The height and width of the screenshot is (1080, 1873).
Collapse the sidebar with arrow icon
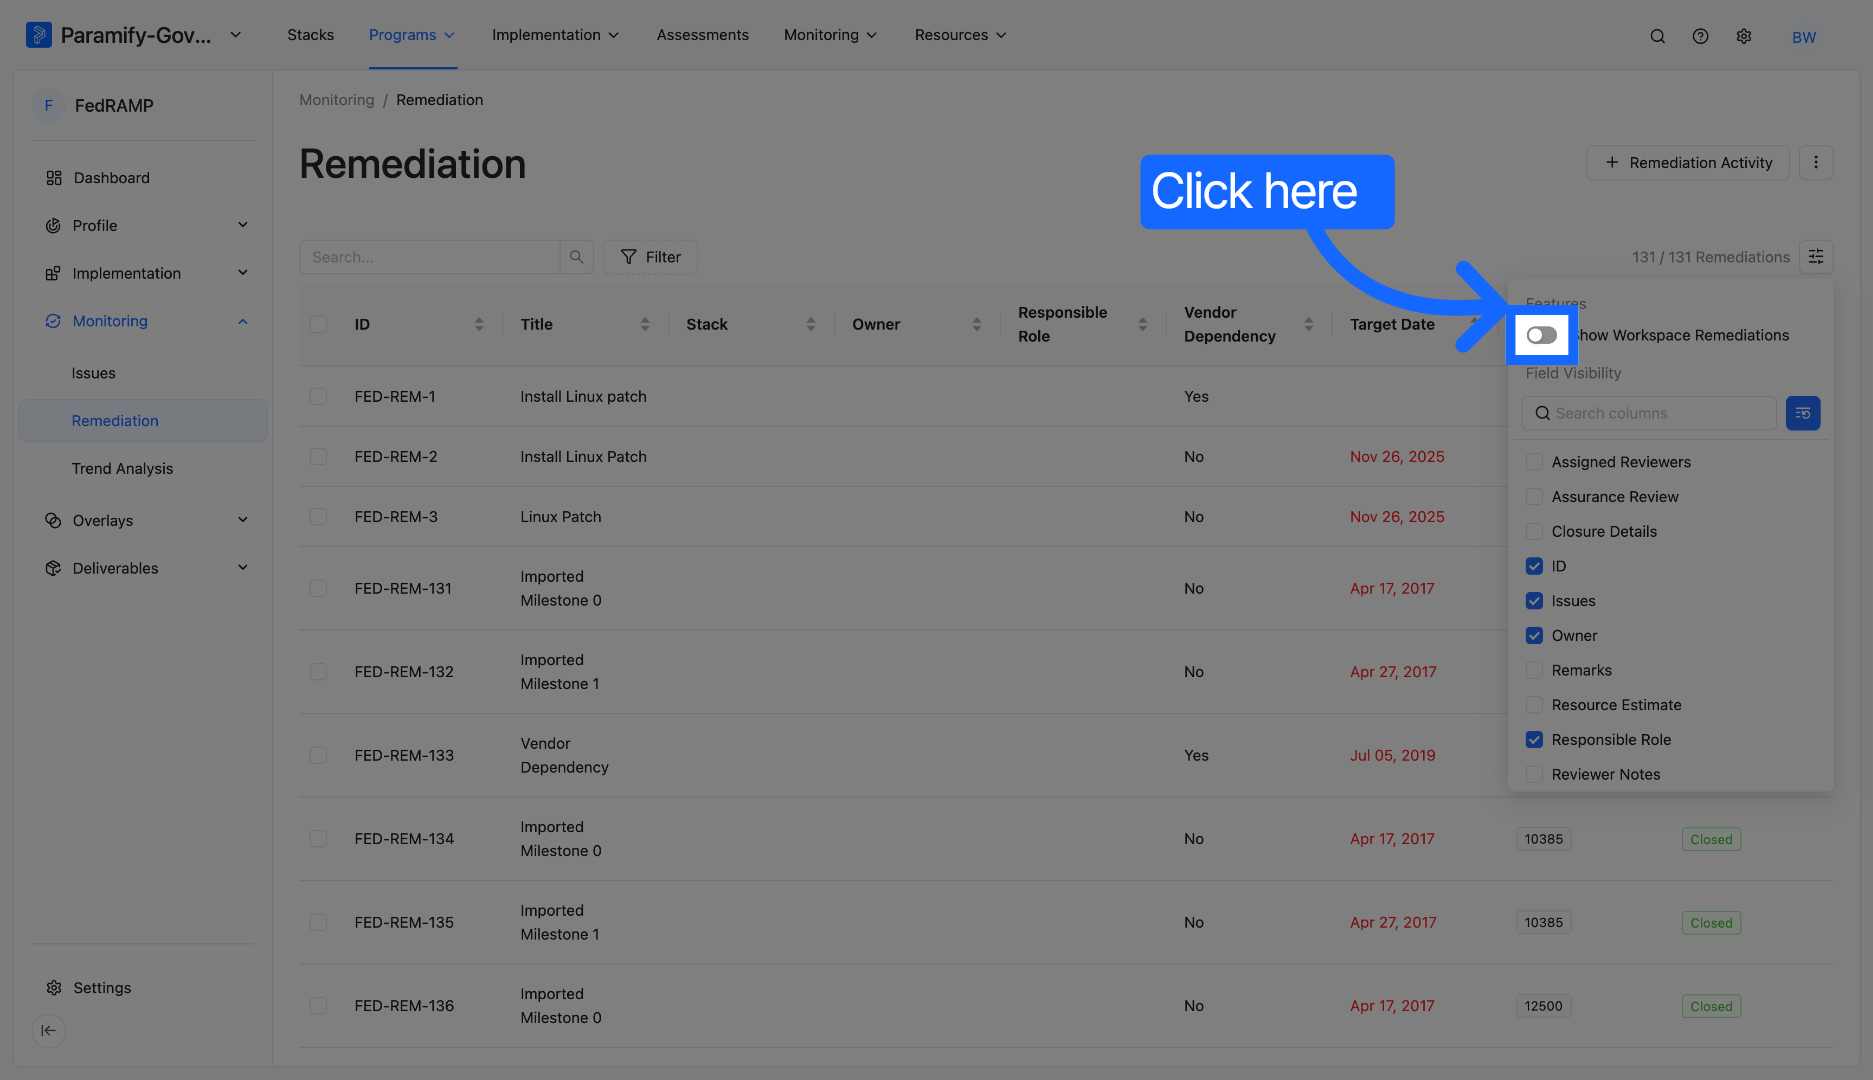[x=49, y=1031]
